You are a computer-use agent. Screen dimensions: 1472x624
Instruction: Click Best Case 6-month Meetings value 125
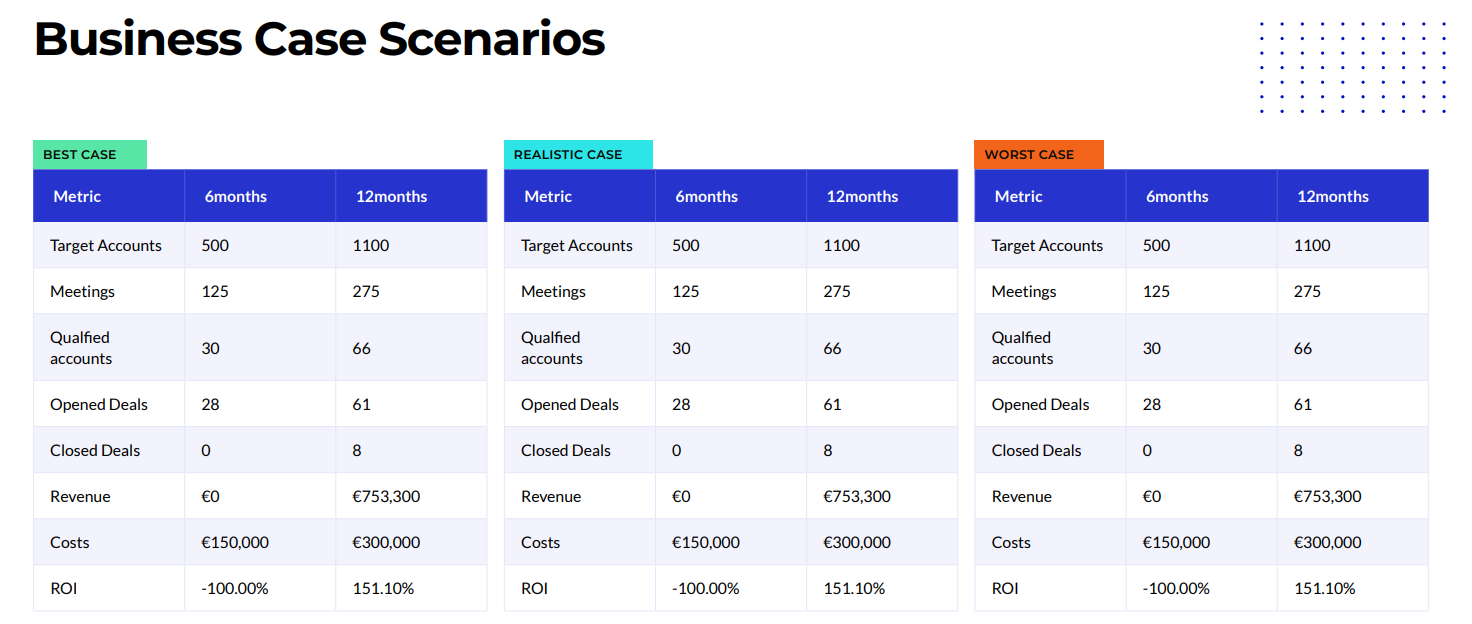[215, 291]
